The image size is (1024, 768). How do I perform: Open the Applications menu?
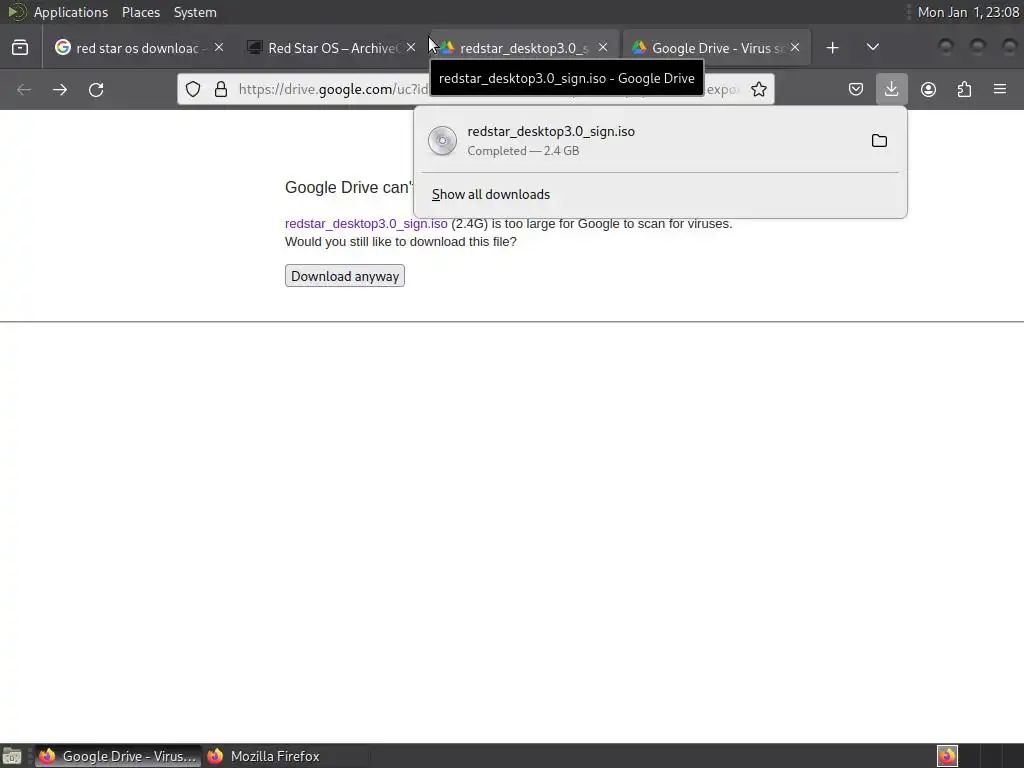pos(71,12)
